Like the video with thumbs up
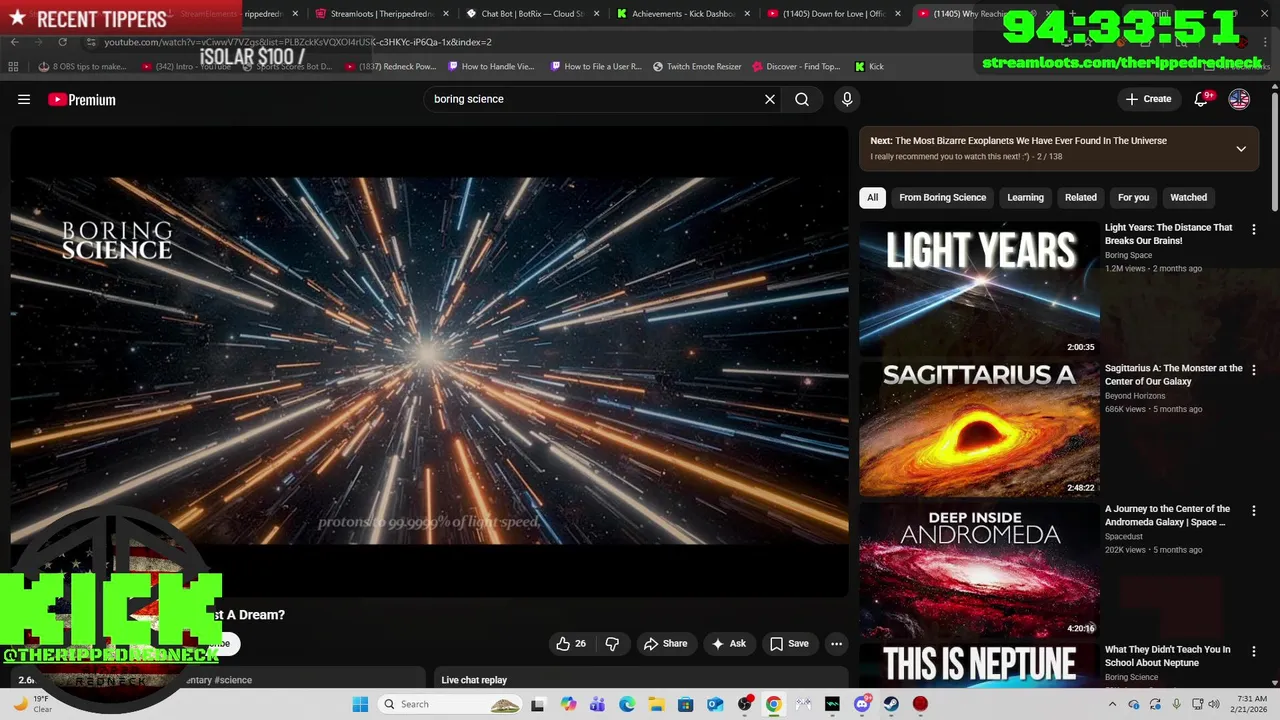The image size is (1280, 720). (571, 644)
